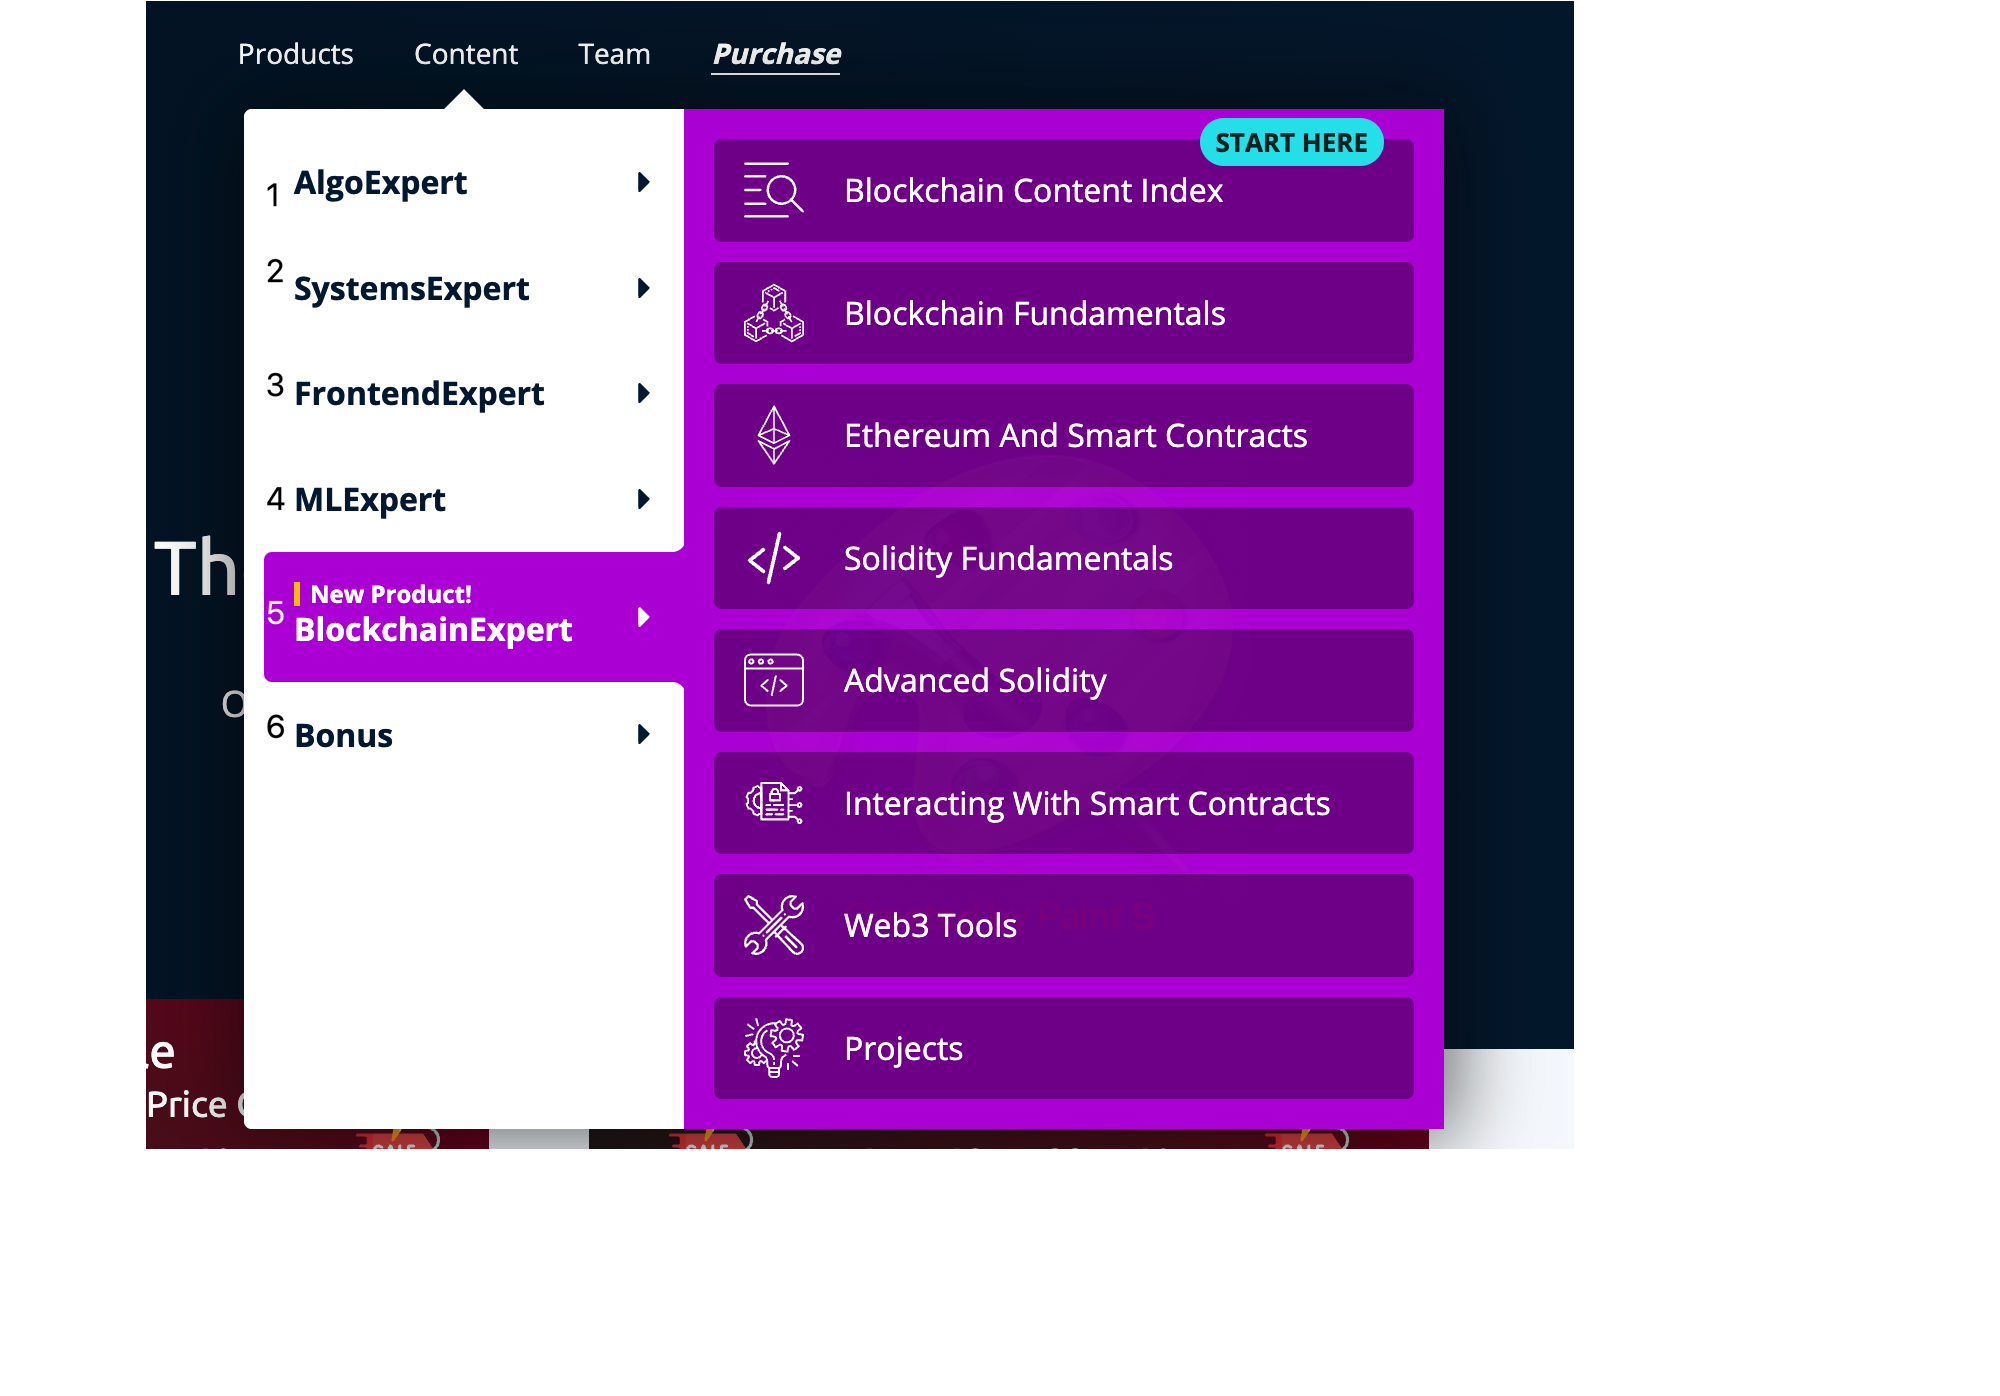Click the code brackets icon for Solidity Fundamentals
Viewport: 2000px width, 1396px height.
[773, 558]
